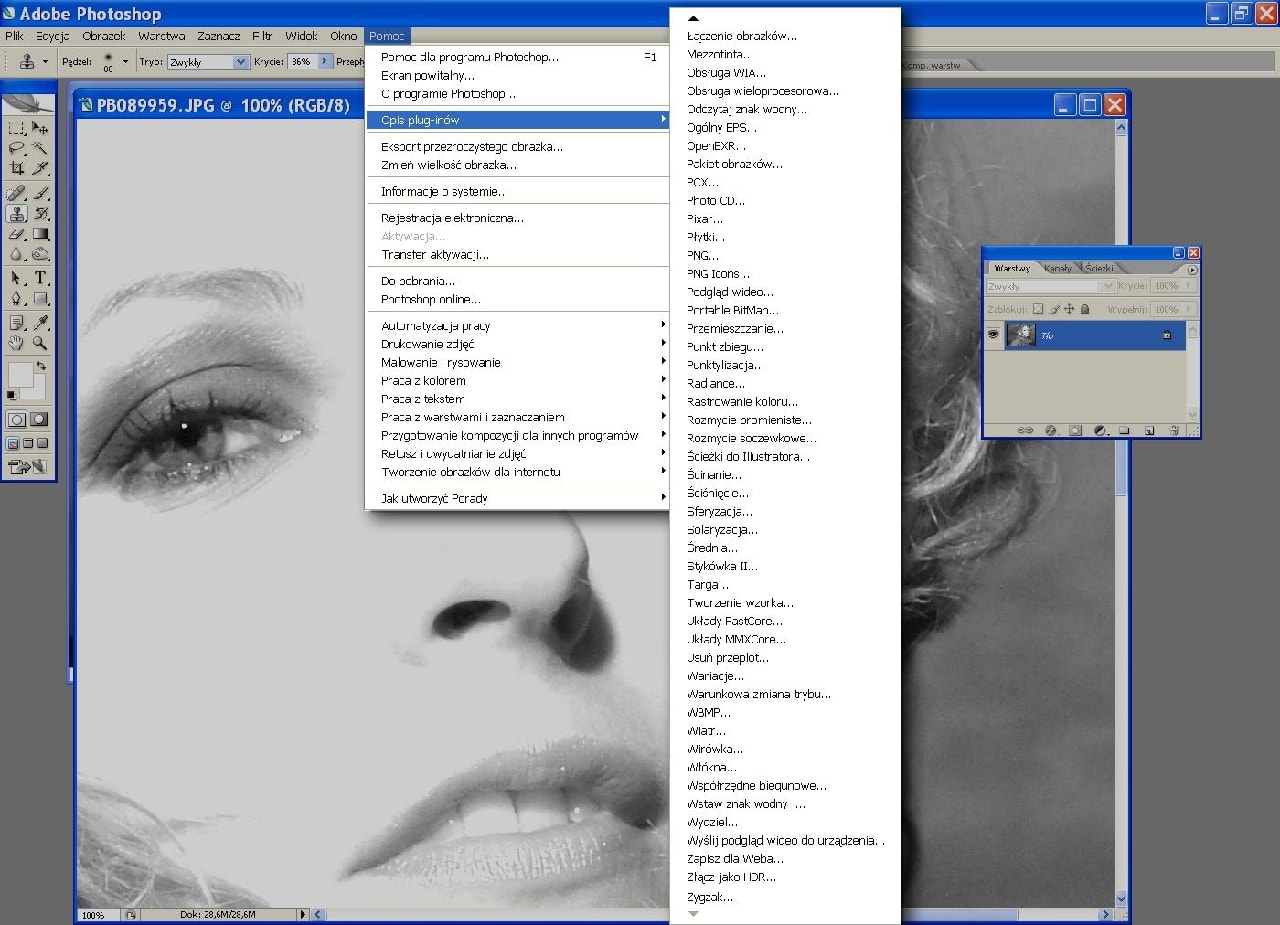Image resolution: width=1280 pixels, height=925 pixels.
Task: Click the foreground color swatch
Action: coord(19,374)
